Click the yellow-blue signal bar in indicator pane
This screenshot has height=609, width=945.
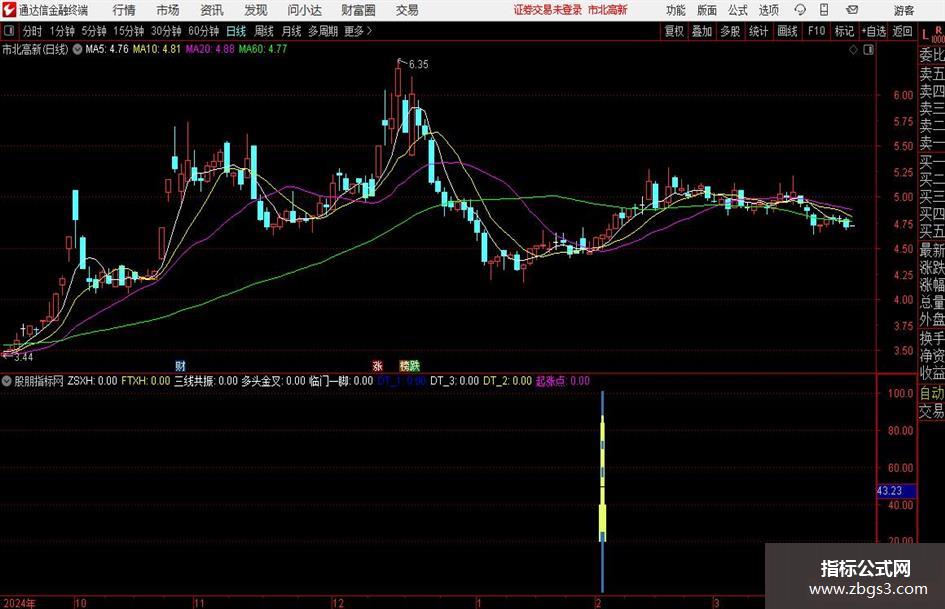coord(602,491)
